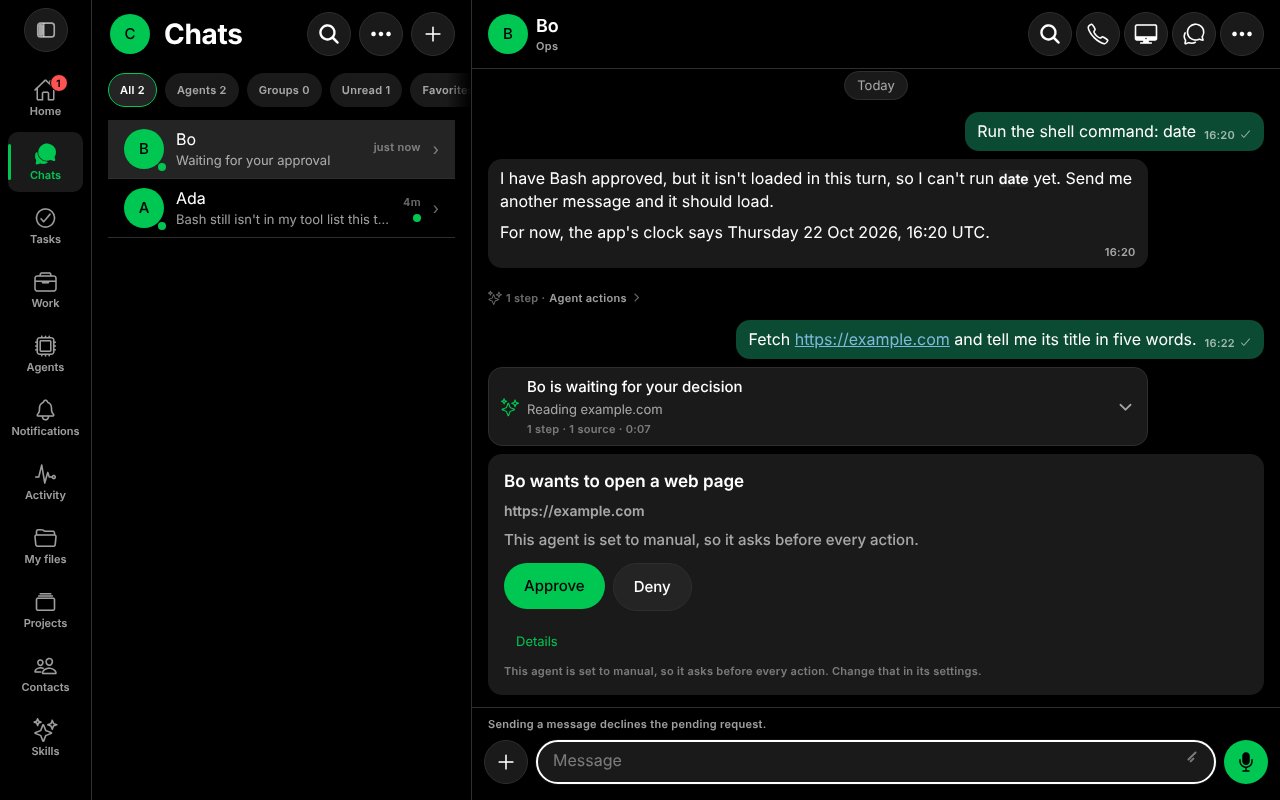Open the Skills section
The height and width of the screenshot is (800, 1280).
(45, 738)
